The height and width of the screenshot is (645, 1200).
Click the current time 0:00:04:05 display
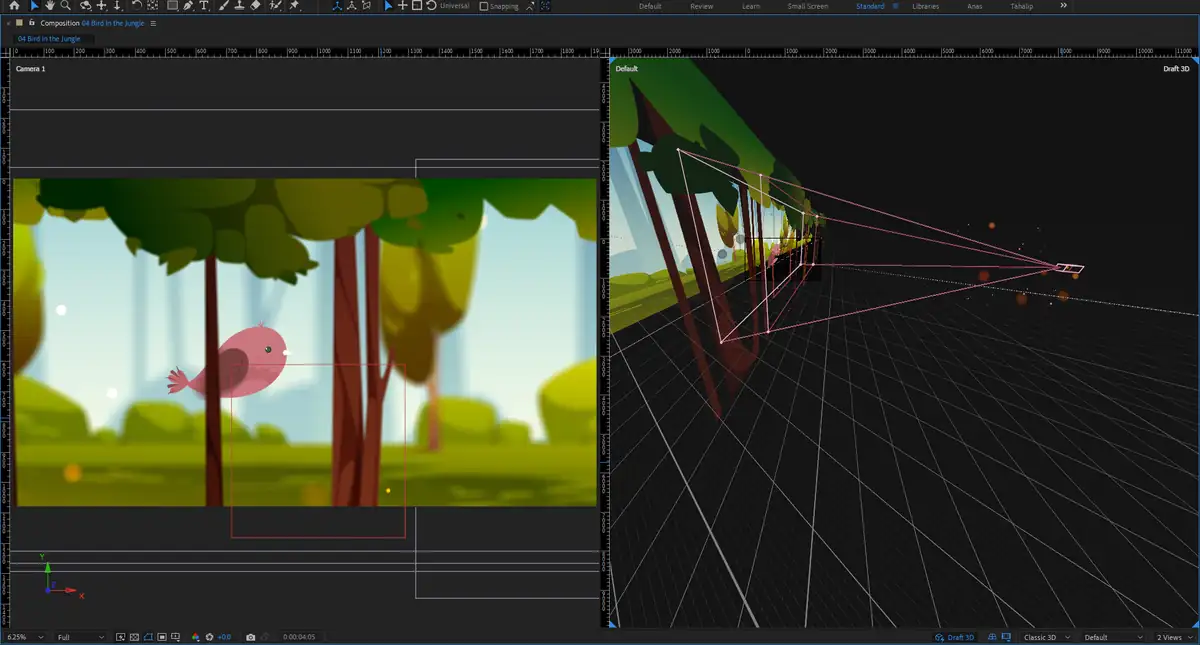[x=299, y=637]
